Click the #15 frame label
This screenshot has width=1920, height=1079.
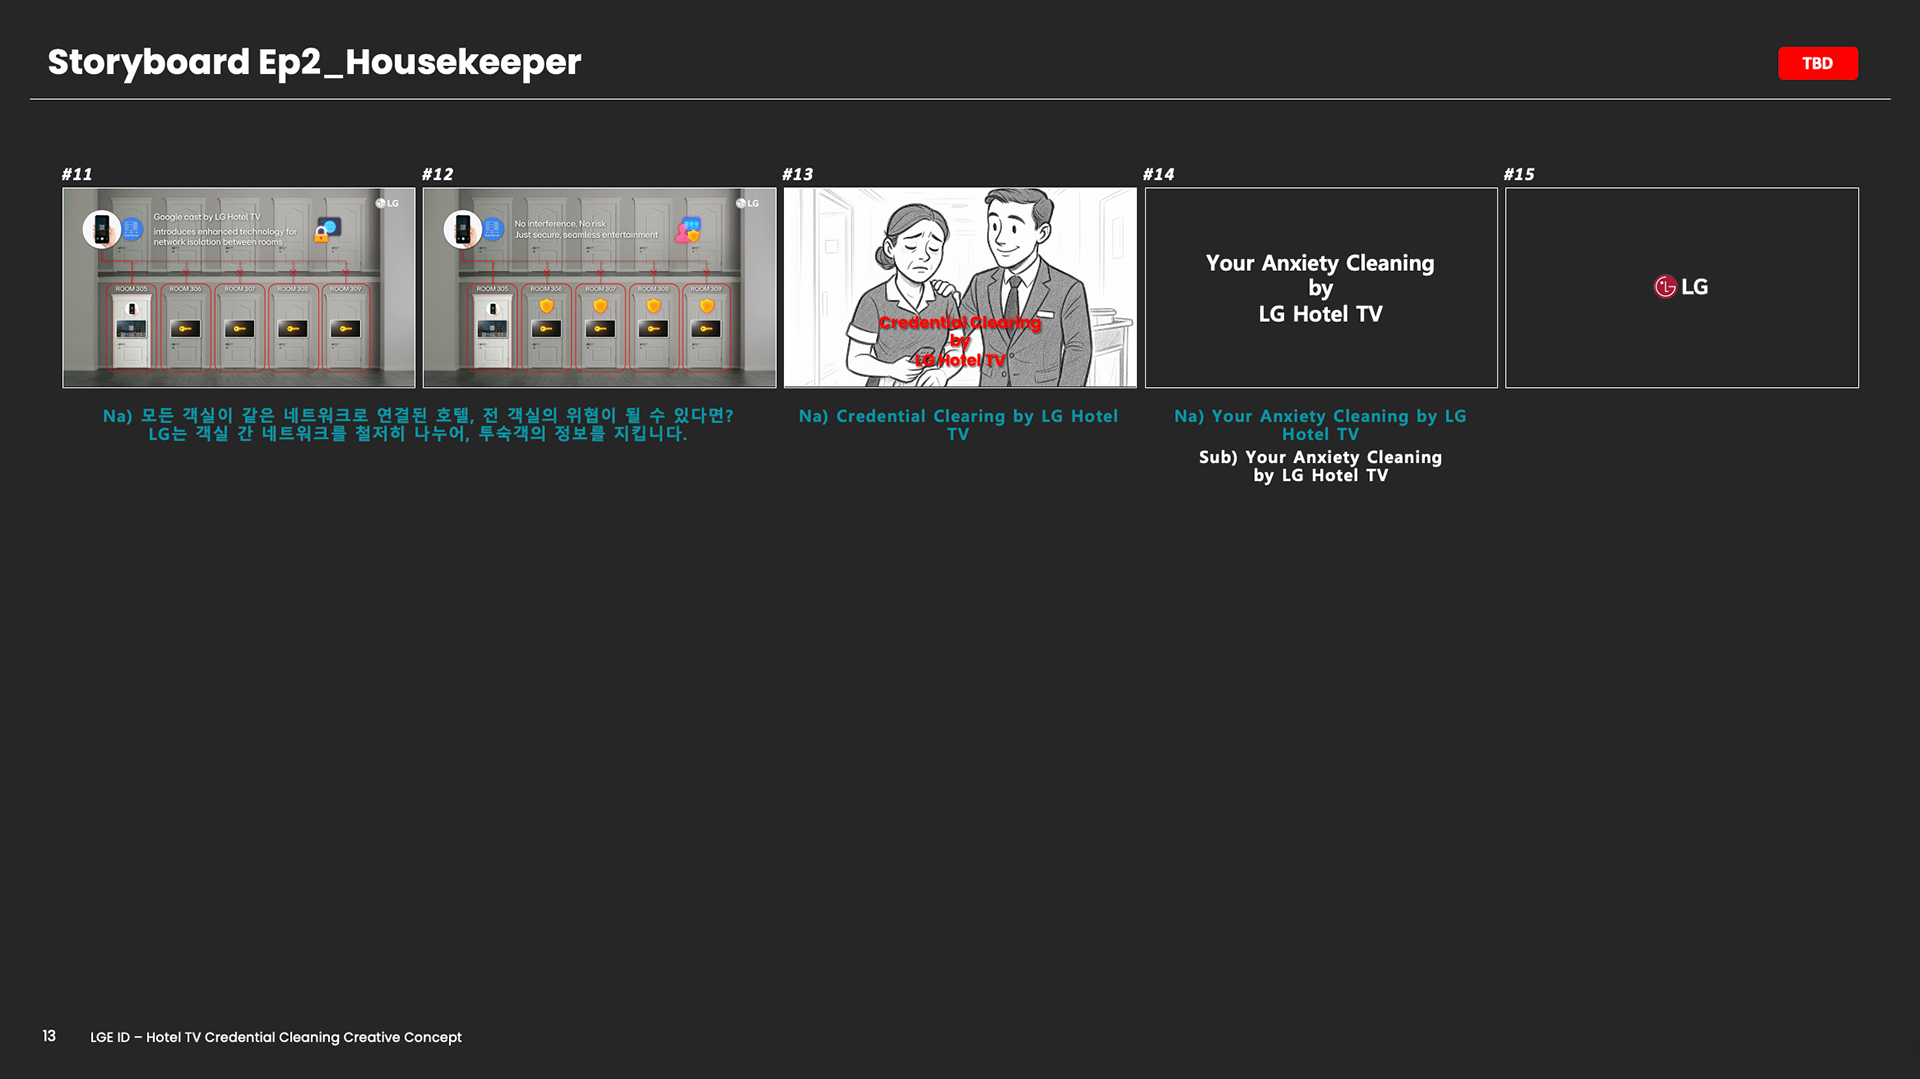1519,174
